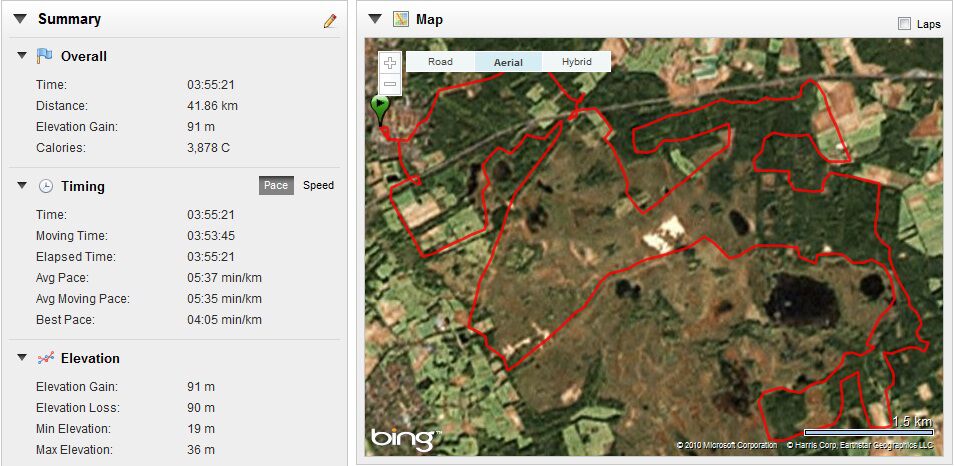The width and height of the screenshot is (954, 466).
Task: Click the Timing clock icon
Action: [45, 186]
